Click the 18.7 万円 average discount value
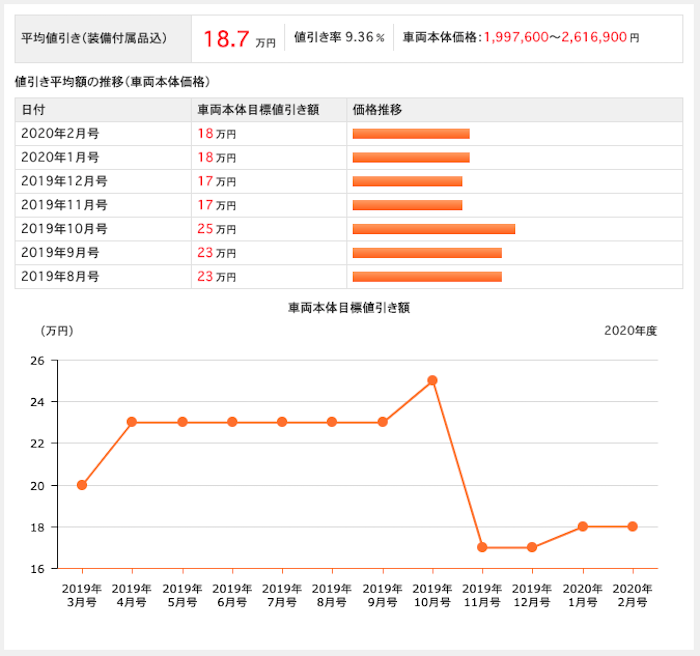700x656 pixels. coord(239,39)
